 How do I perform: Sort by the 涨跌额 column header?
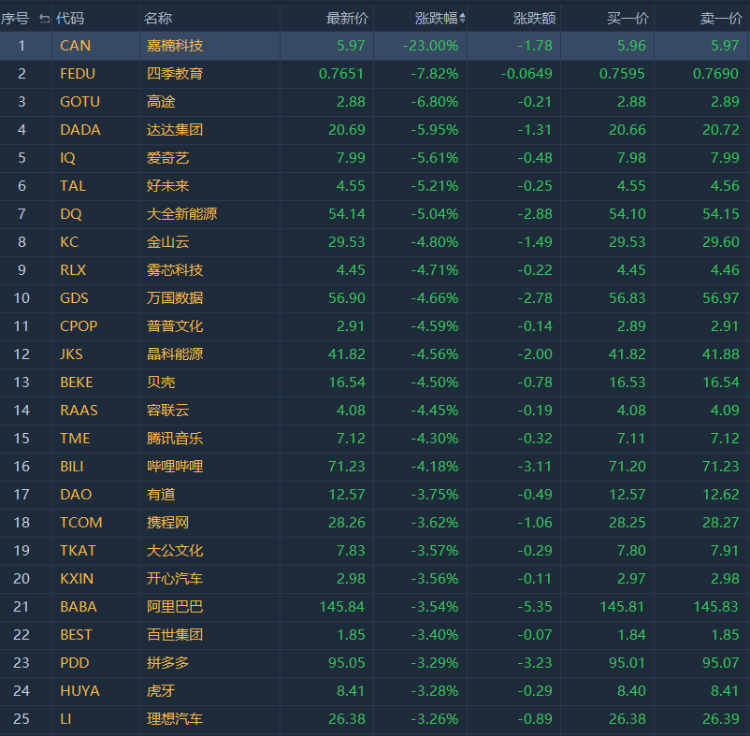click(x=534, y=19)
